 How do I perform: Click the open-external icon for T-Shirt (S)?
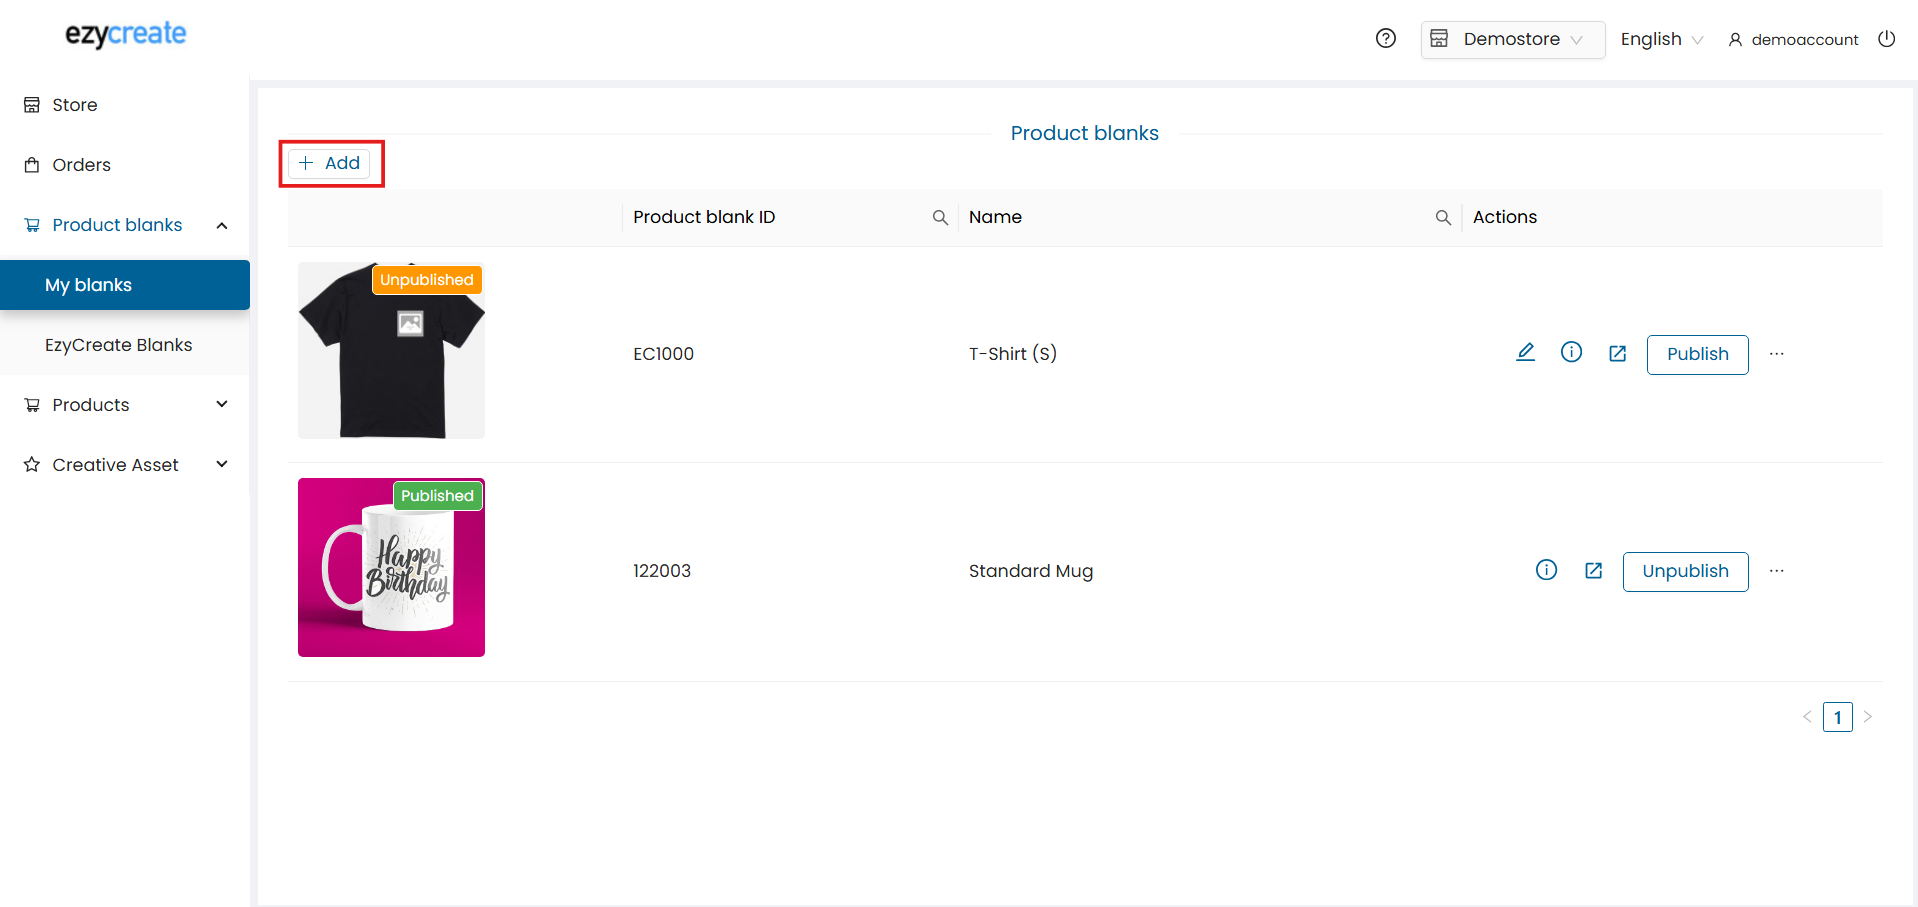click(1617, 354)
